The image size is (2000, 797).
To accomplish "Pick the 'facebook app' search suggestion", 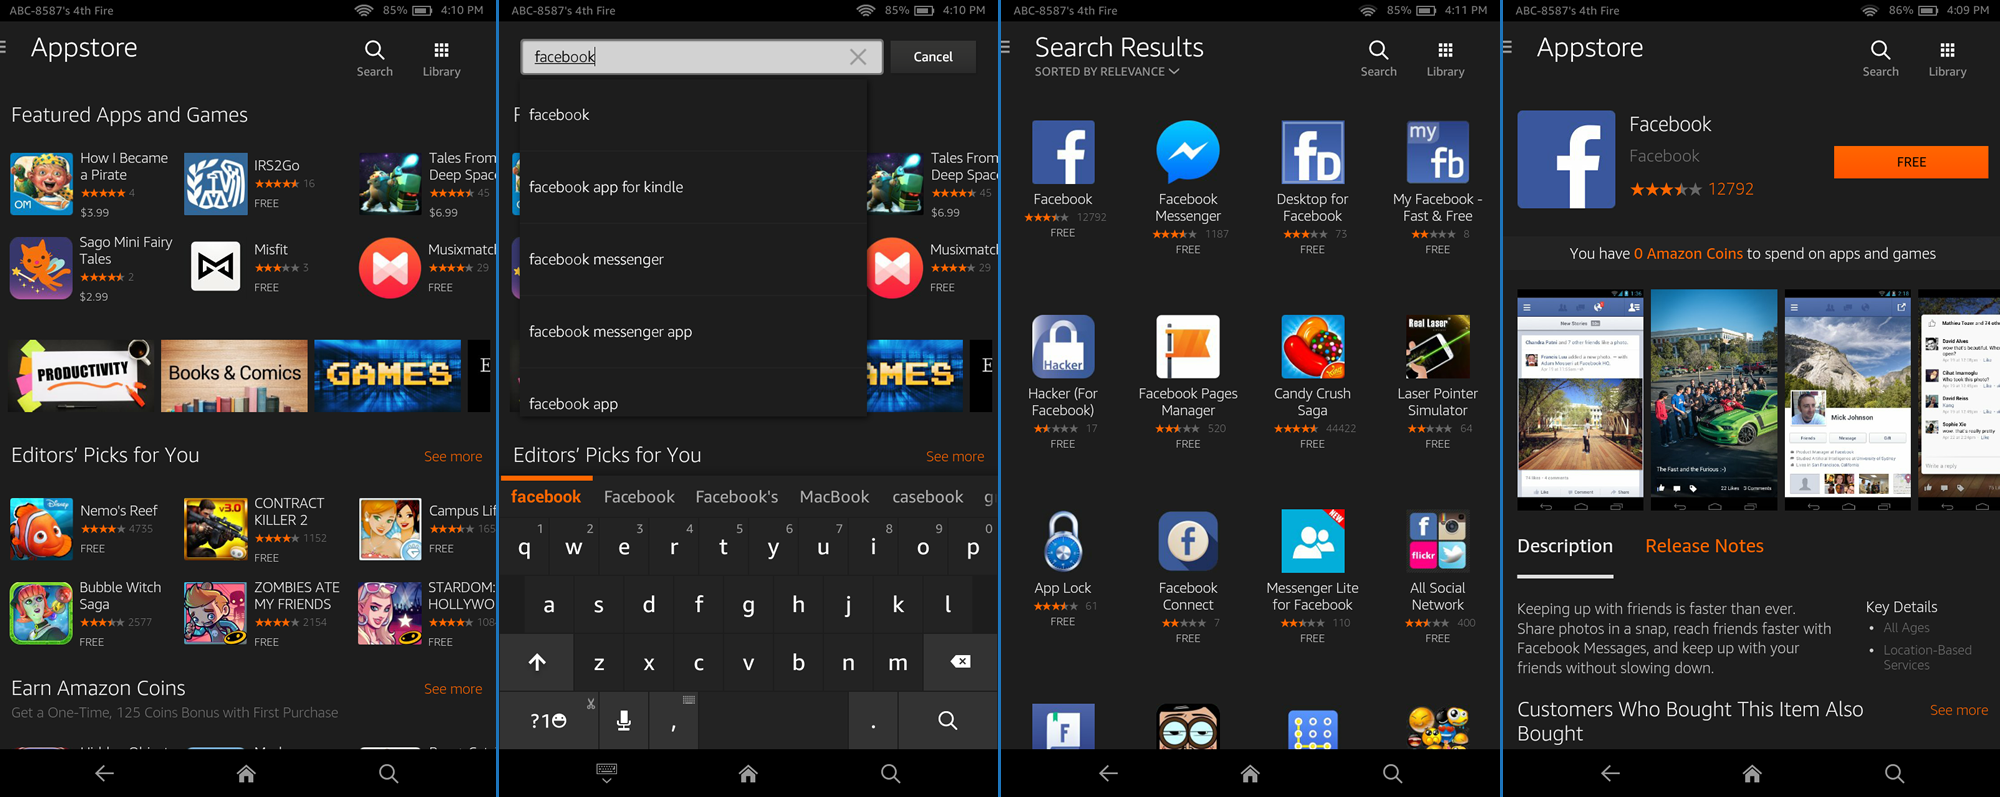I will coord(692,401).
